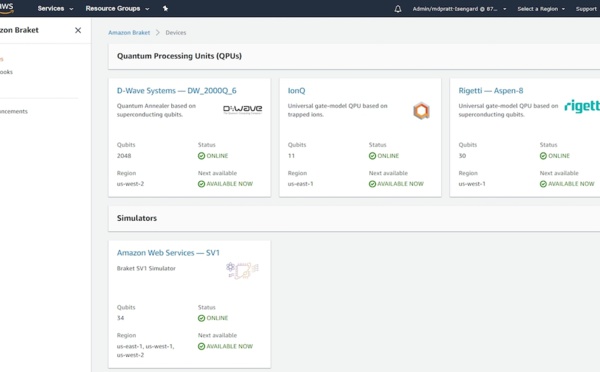Click the AWS logo

pos(7,8)
